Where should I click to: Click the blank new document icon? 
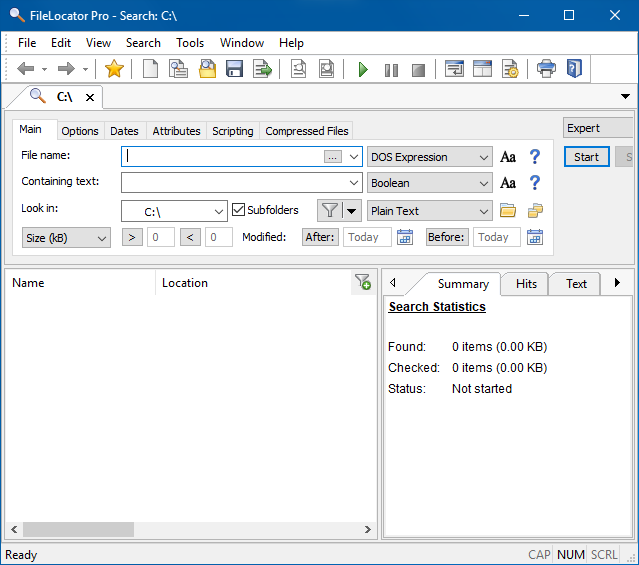click(x=150, y=69)
